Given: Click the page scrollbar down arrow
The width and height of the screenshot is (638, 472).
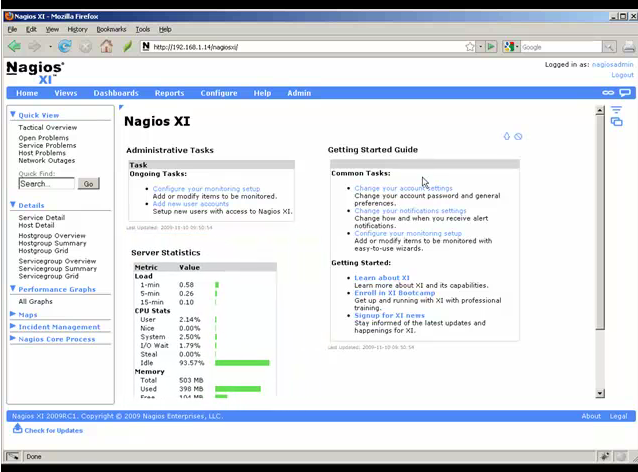Looking at the screenshot, I should pyautogui.click(x=600, y=393).
